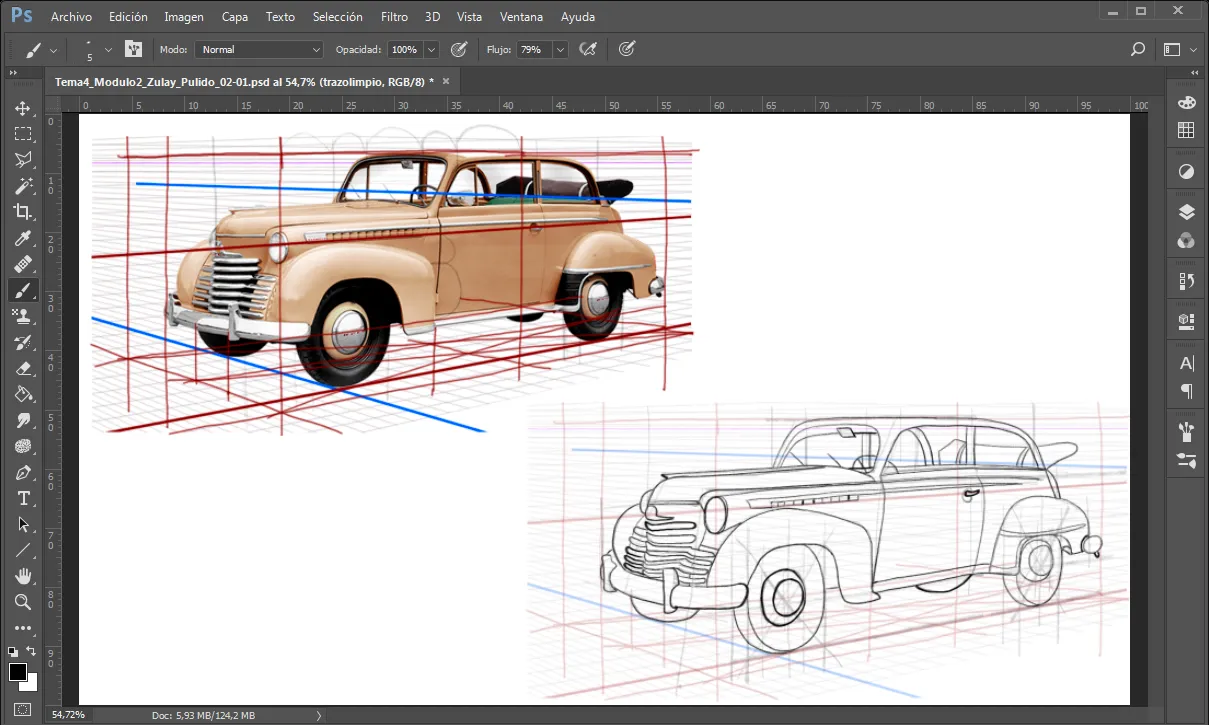Select the Move tool
Screen dimensions: 1209x725
(x=23, y=108)
